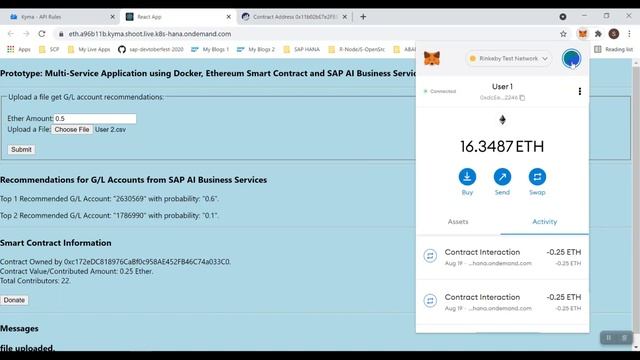Screen dimensions: 640x360
Task: Click the Choose File button
Action: [72, 129]
